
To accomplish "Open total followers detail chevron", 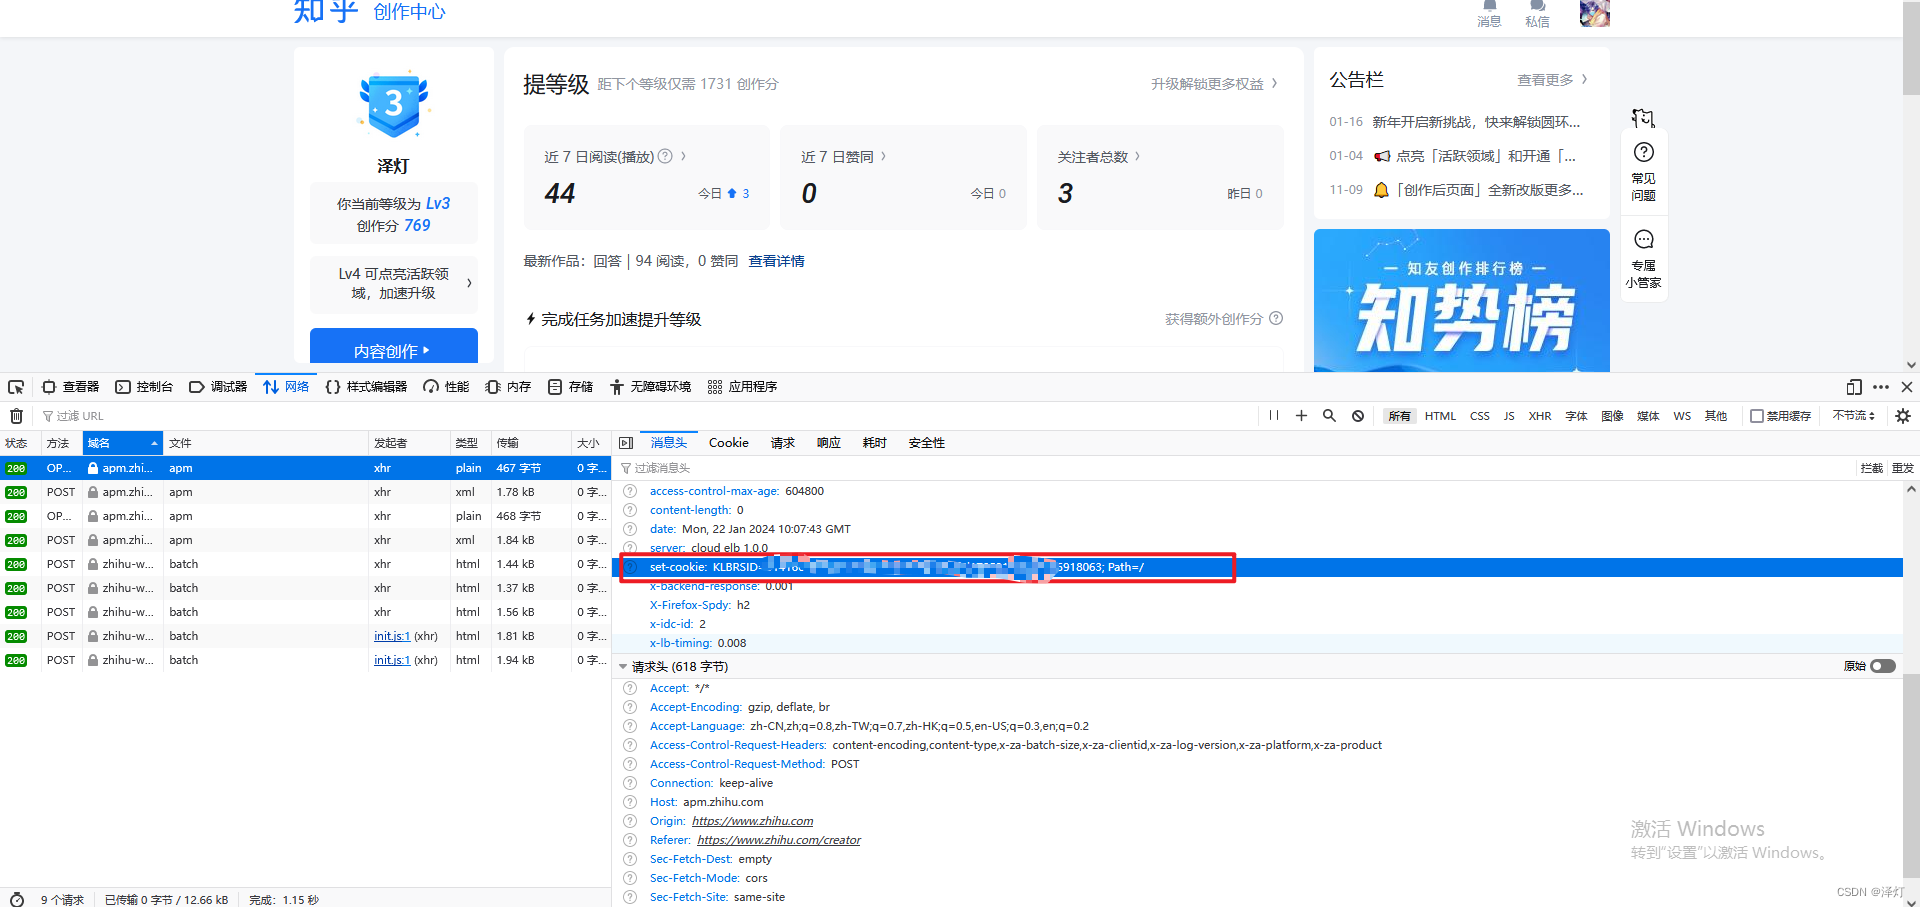I will (1137, 156).
